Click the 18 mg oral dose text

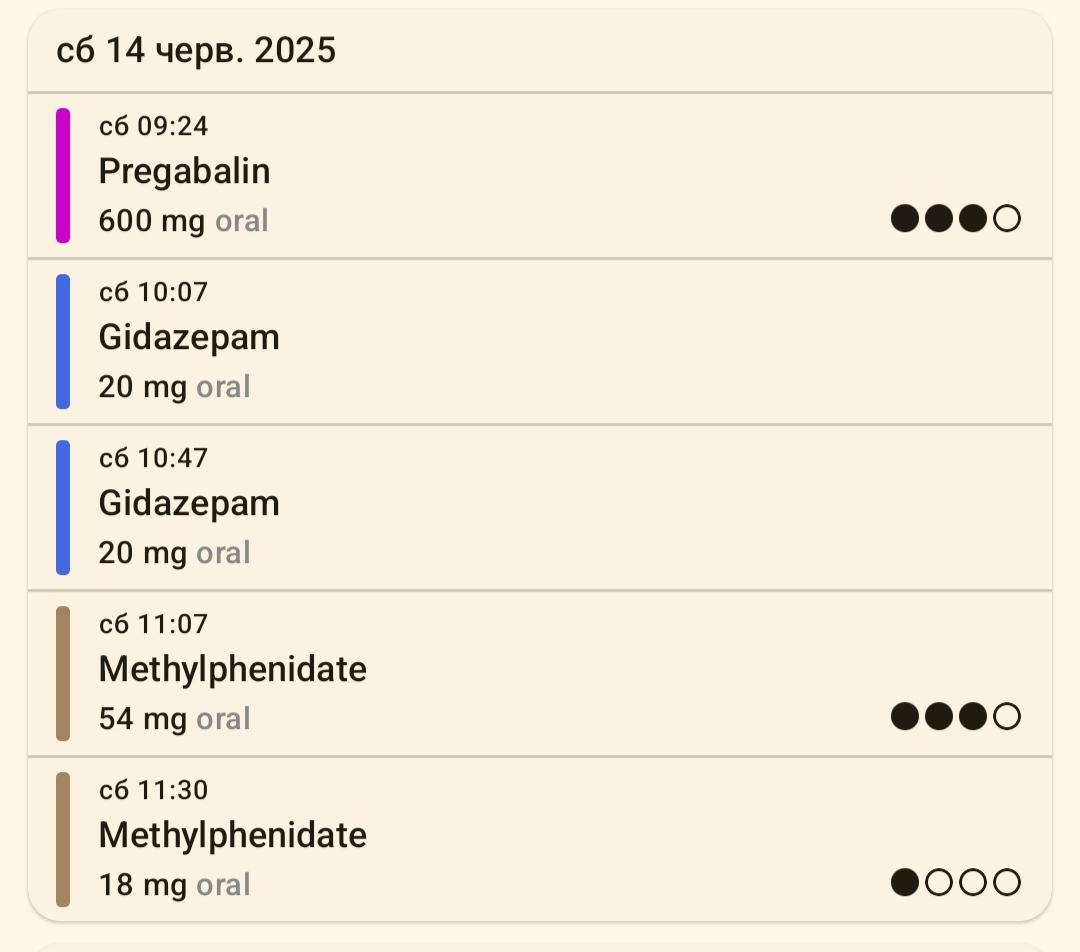pos(174,885)
